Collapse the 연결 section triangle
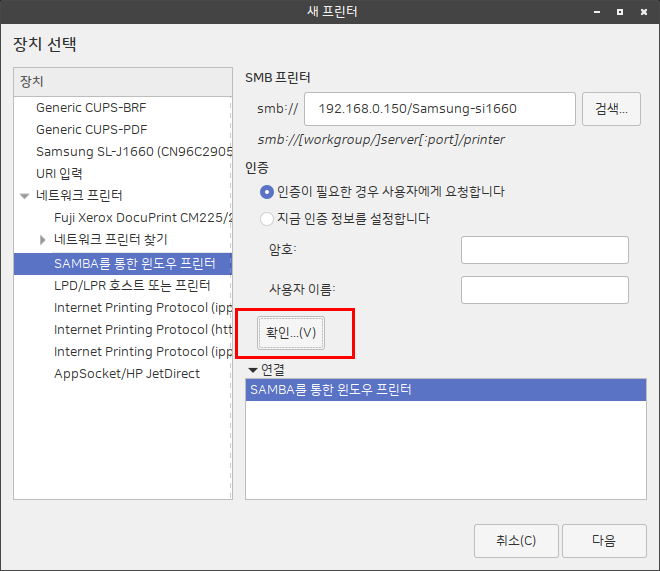 pyautogui.click(x=253, y=369)
